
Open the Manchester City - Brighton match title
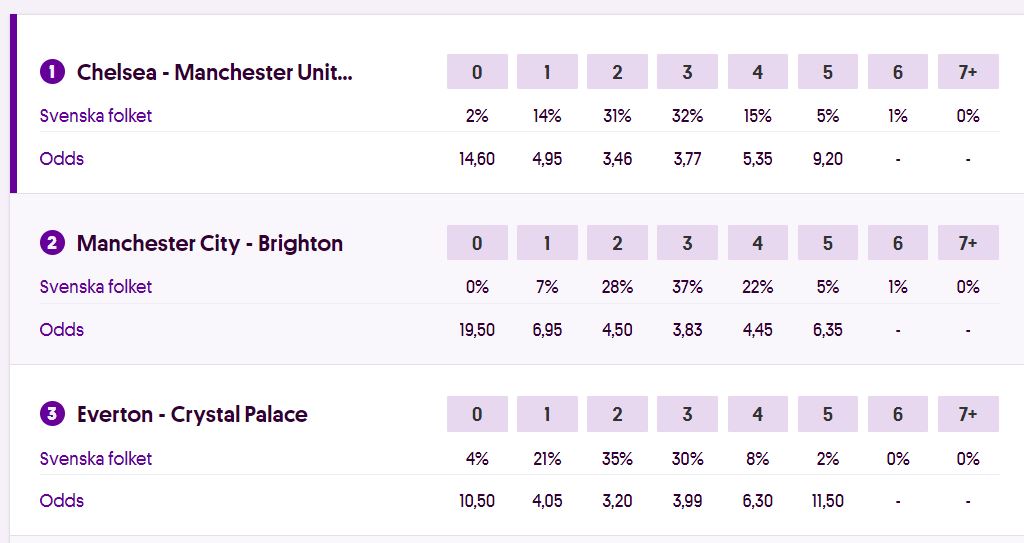point(210,243)
